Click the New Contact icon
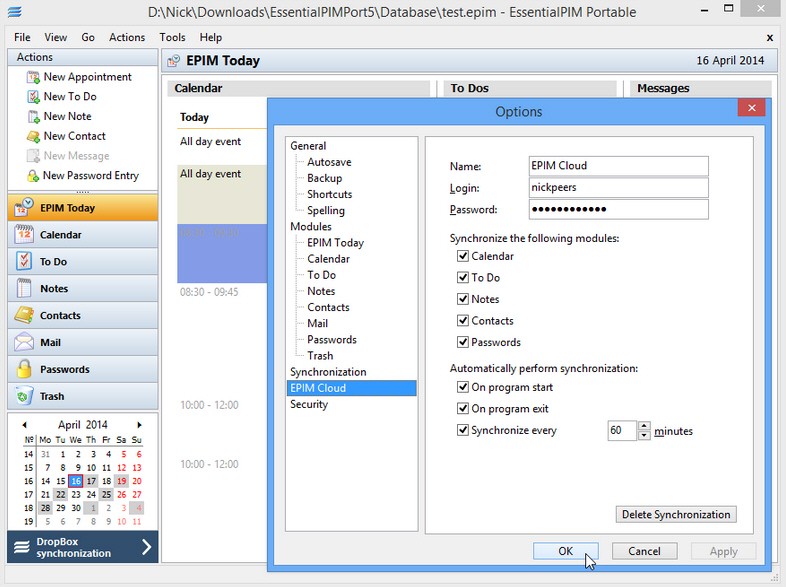 (x=33, y=136)
